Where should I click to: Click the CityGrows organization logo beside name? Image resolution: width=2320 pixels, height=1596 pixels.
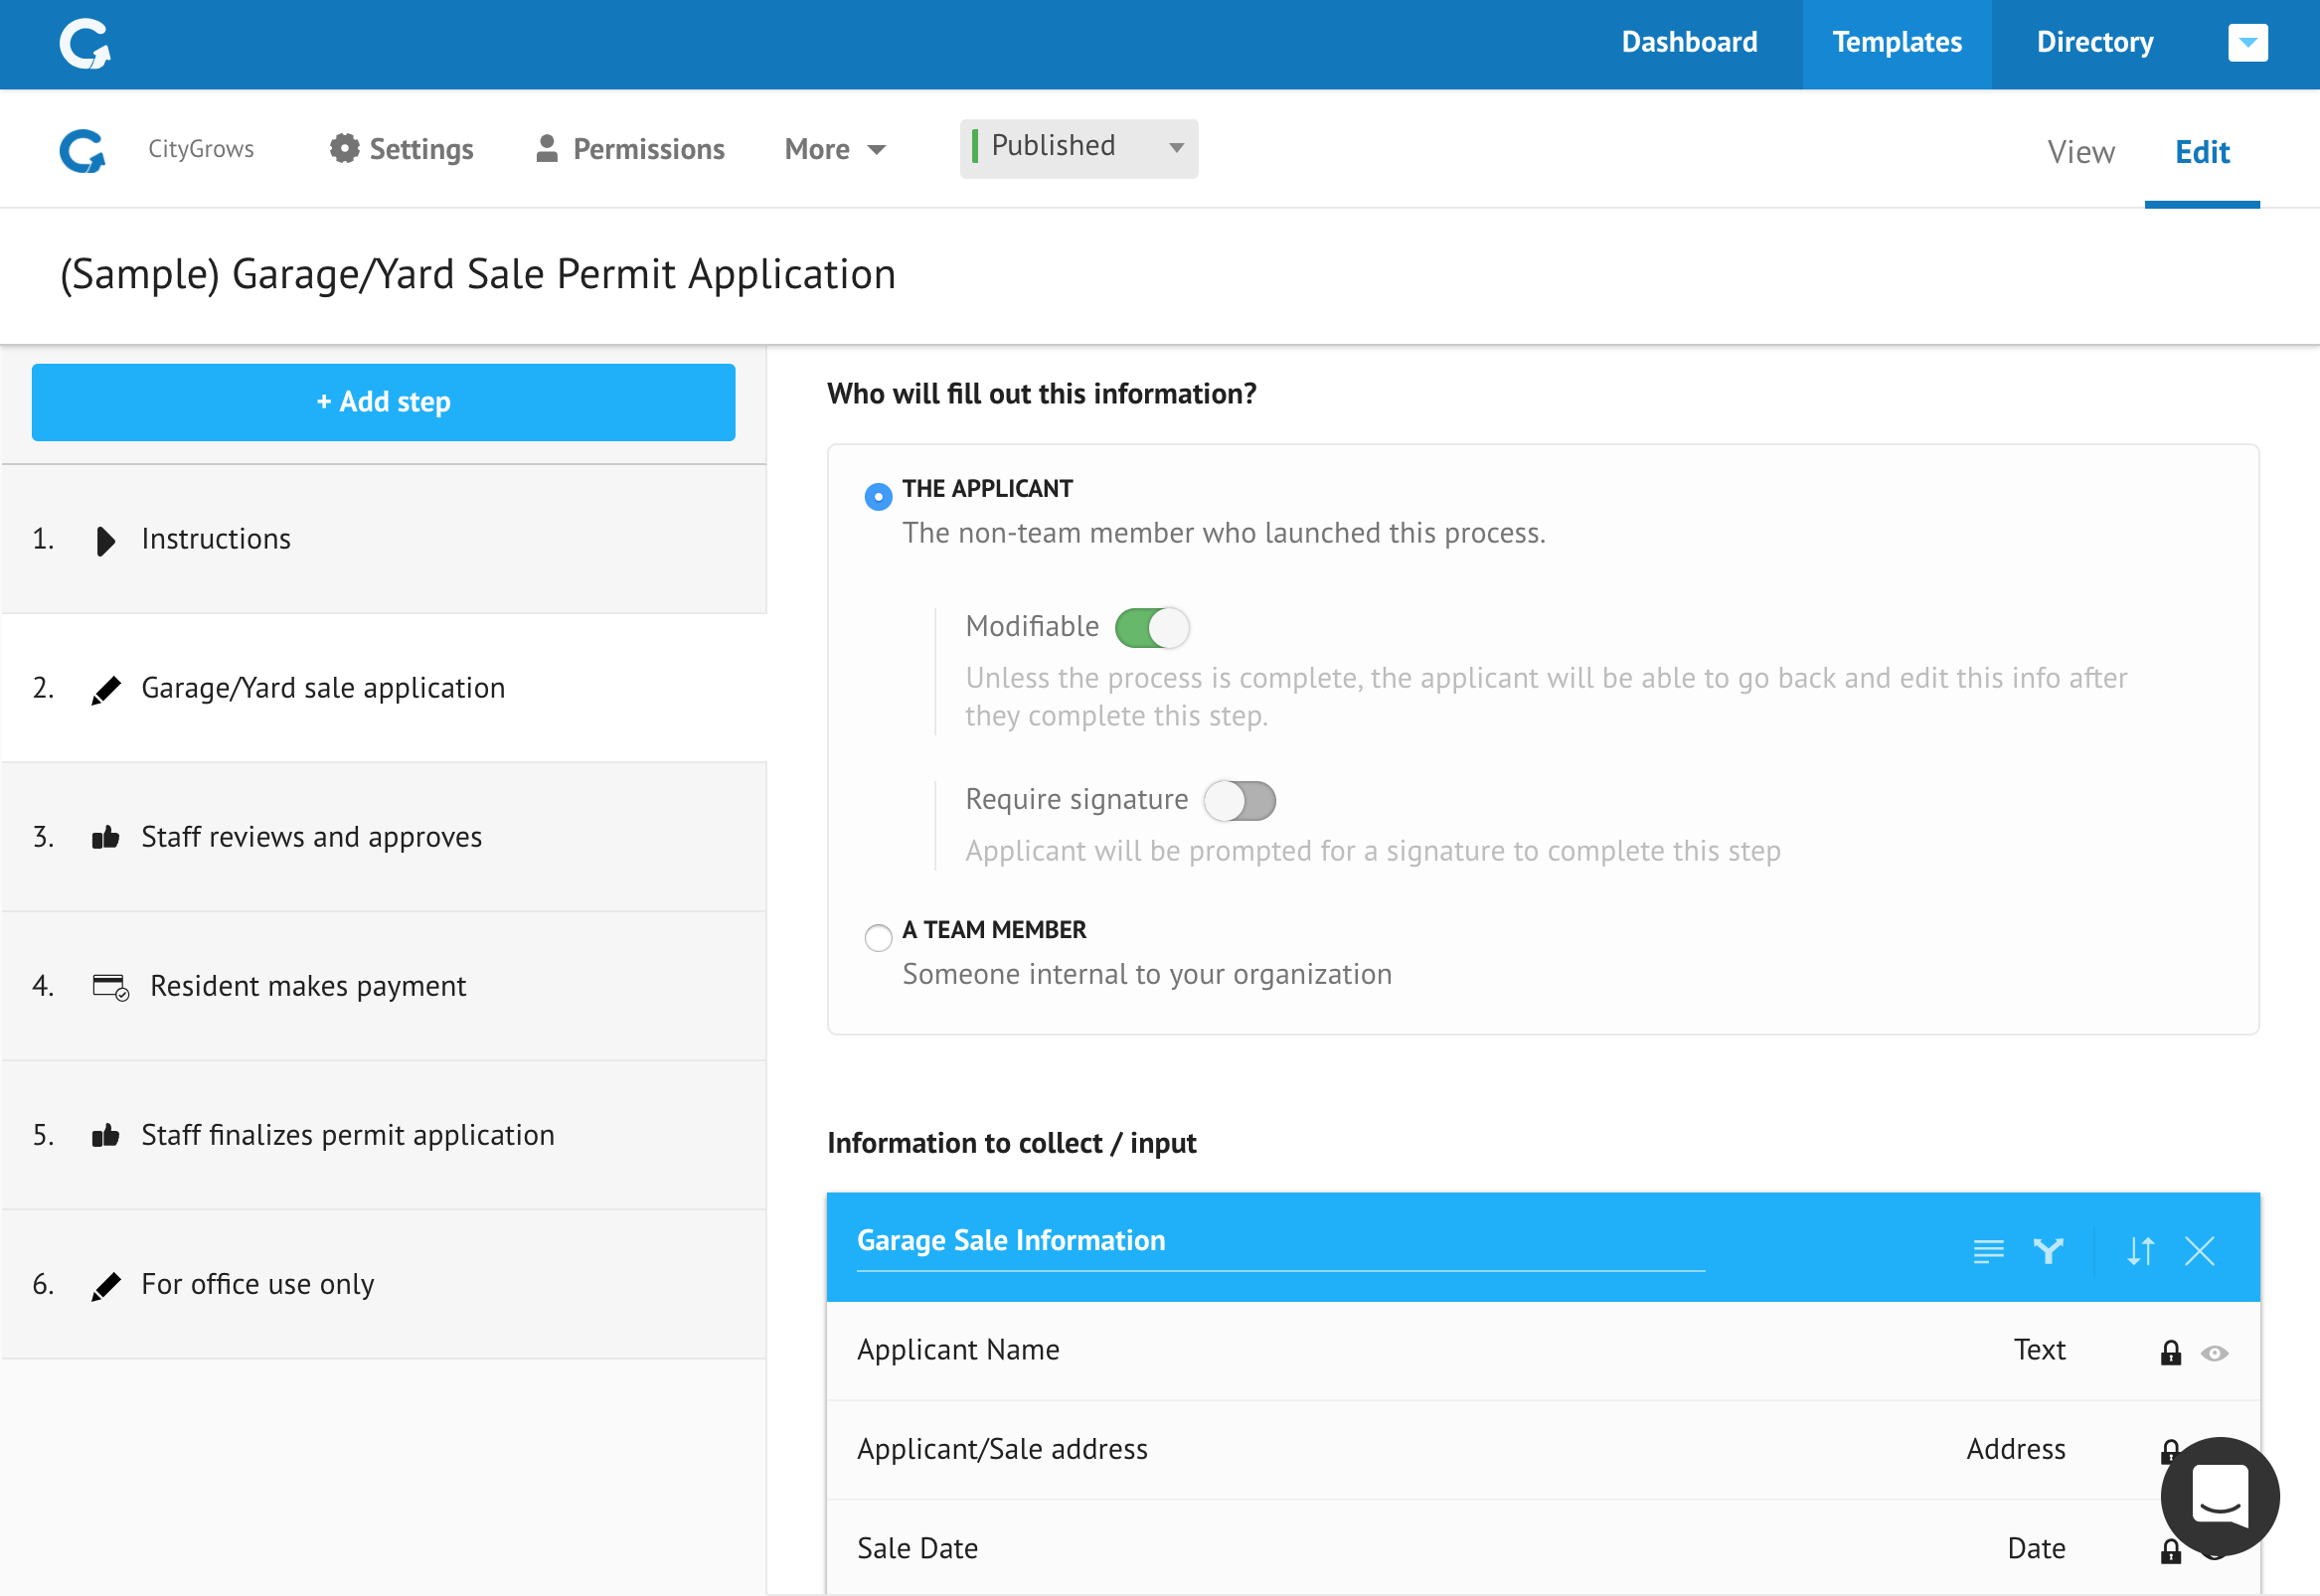pyautogui.click(x=82, y=150)
